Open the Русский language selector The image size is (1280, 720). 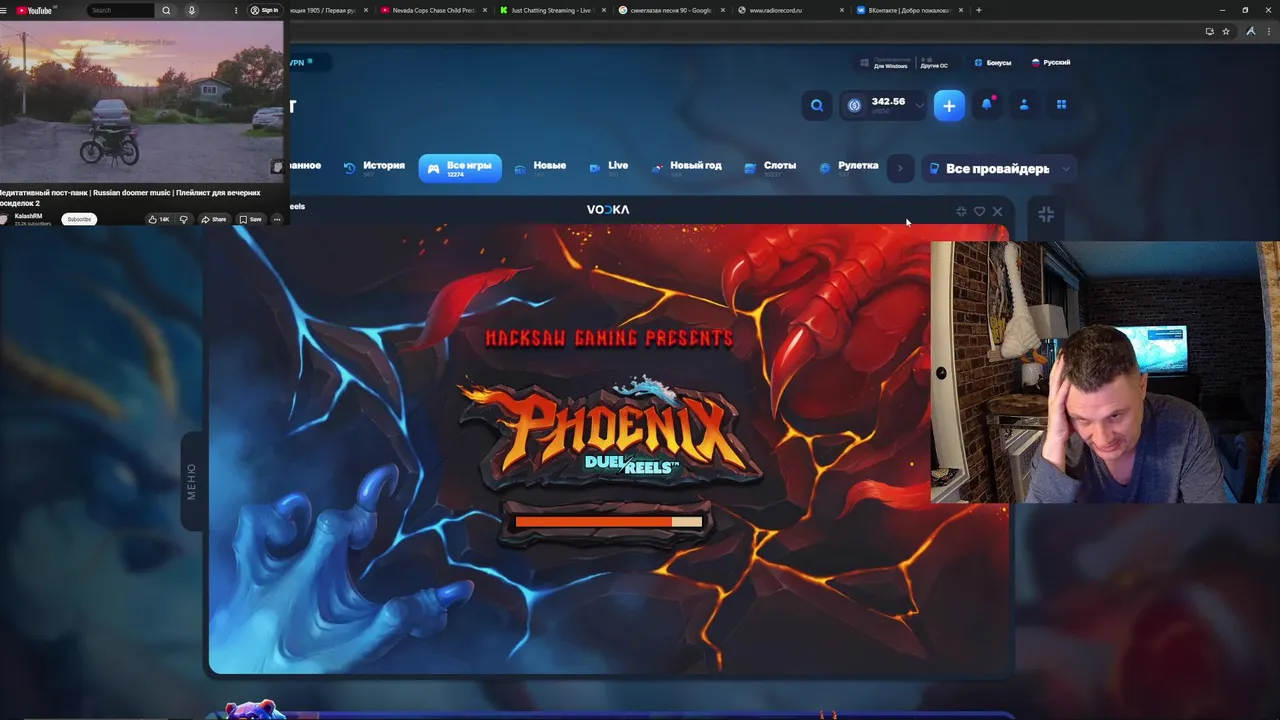click(x=1050, y=62)
